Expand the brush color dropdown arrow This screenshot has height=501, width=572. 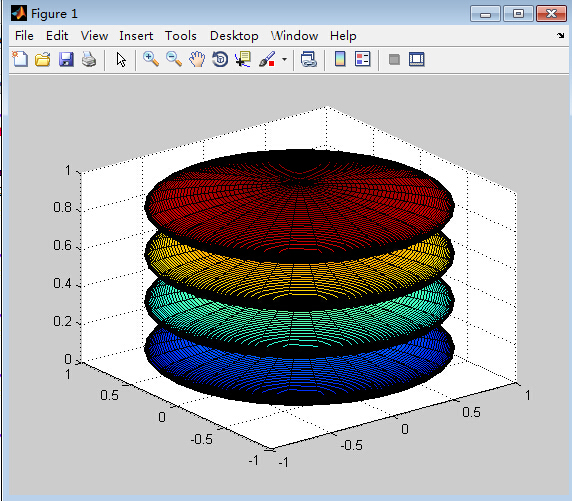285,59
